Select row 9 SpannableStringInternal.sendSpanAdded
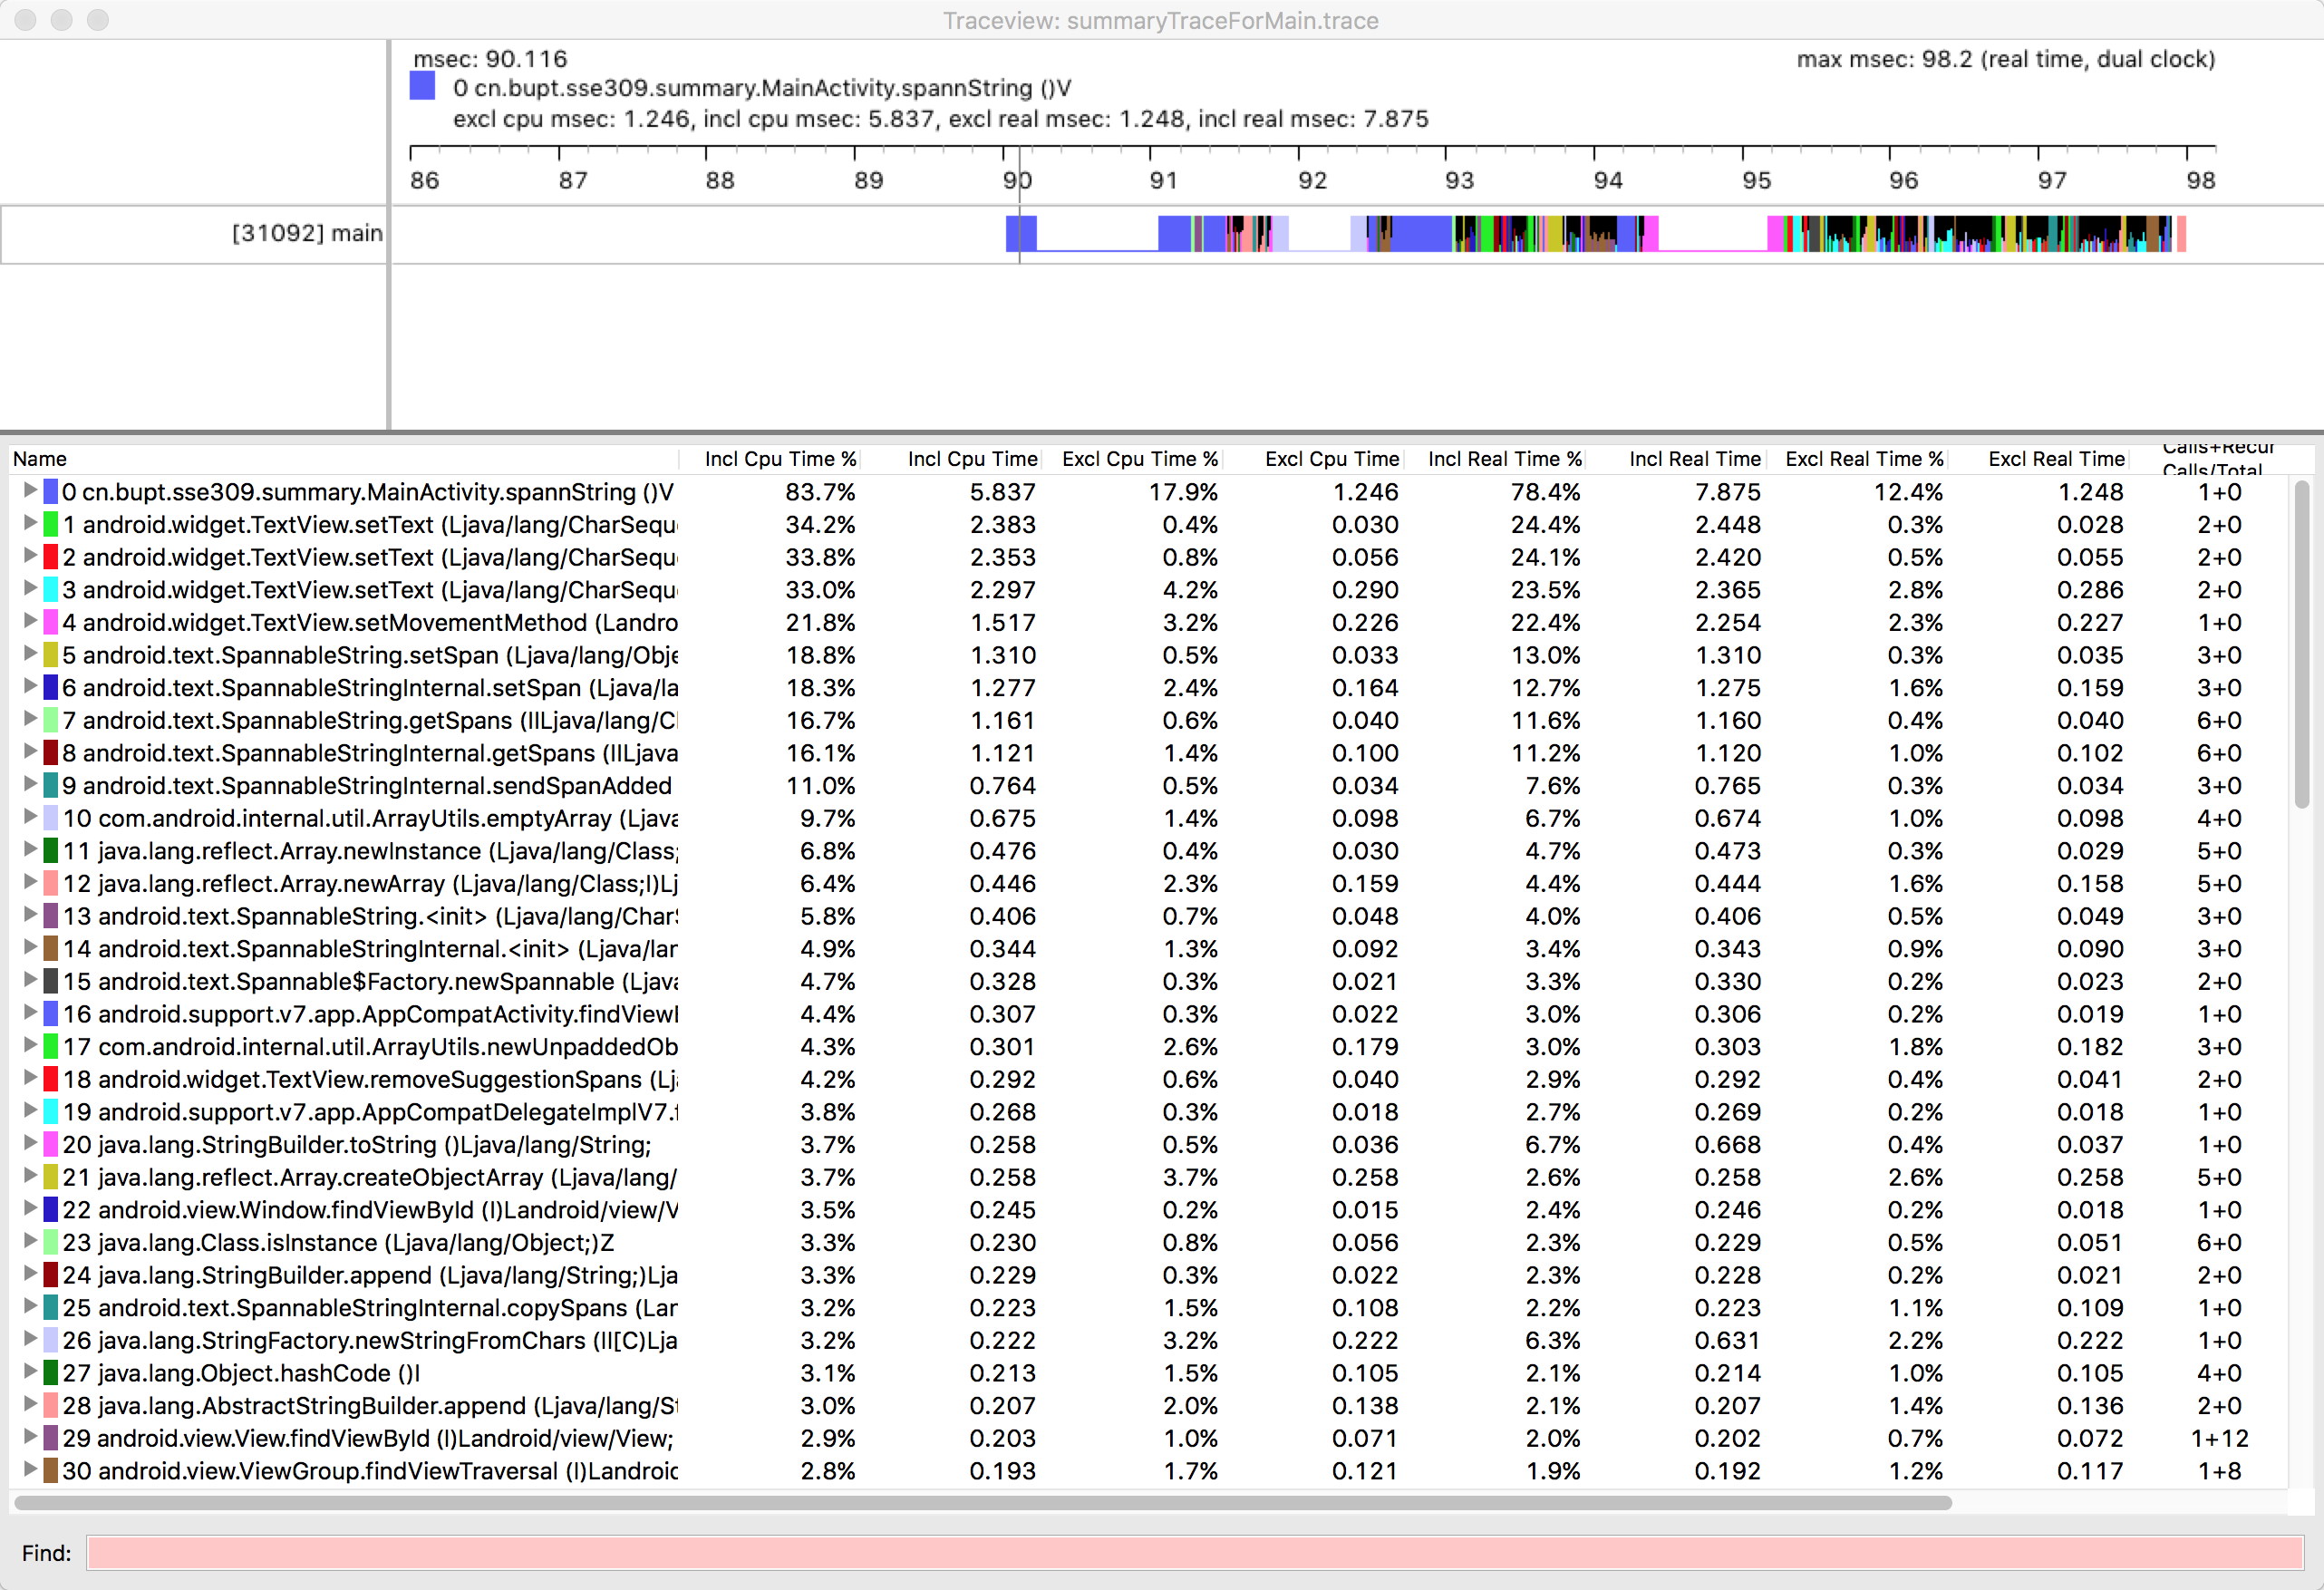This screenshot has width=2324, height=1590. click(366, 786)
